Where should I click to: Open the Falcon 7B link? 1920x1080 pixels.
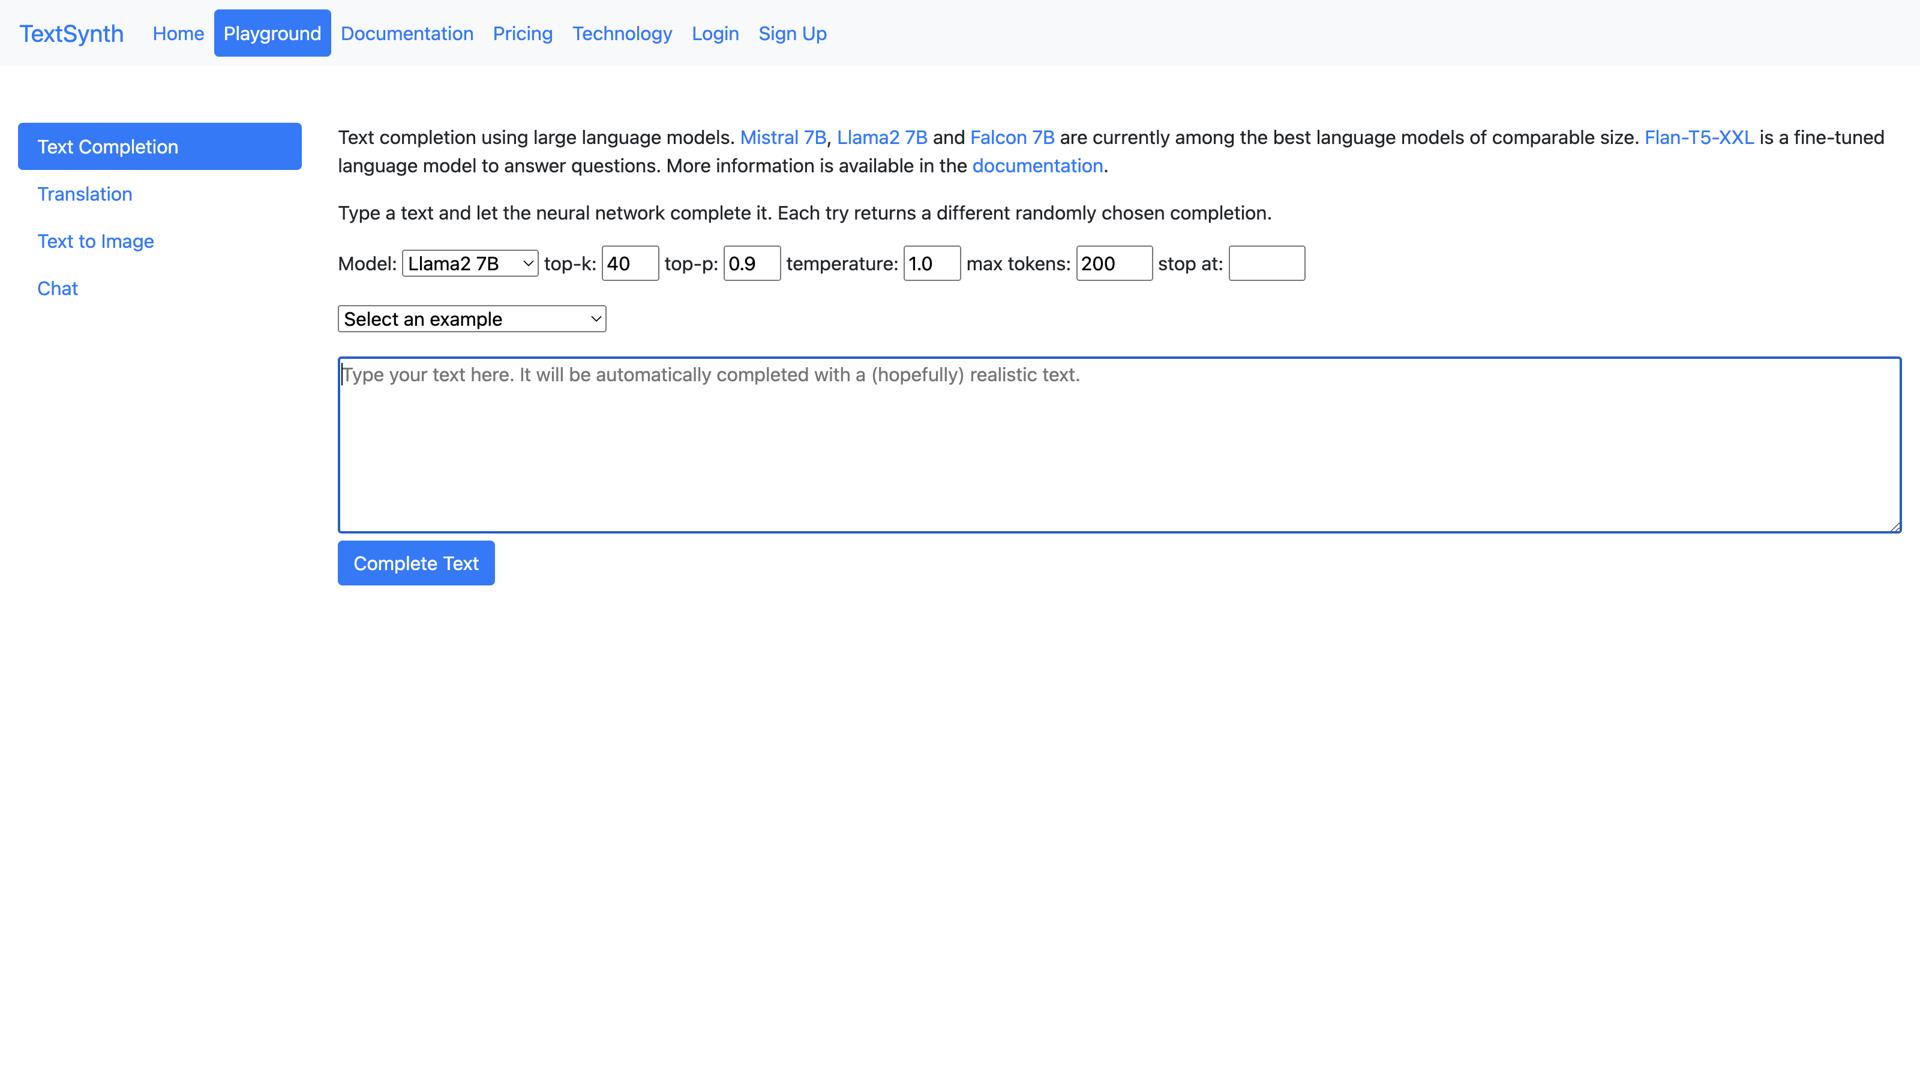tap(1012, 138)
